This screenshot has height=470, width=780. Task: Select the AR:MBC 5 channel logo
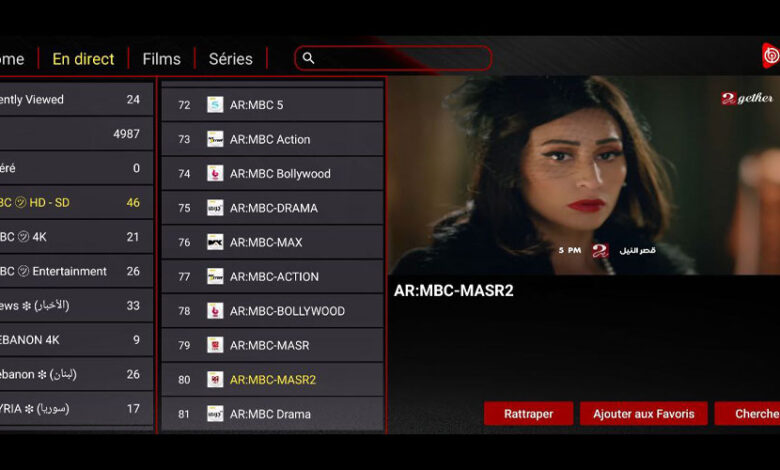click(x=215, y=105)
